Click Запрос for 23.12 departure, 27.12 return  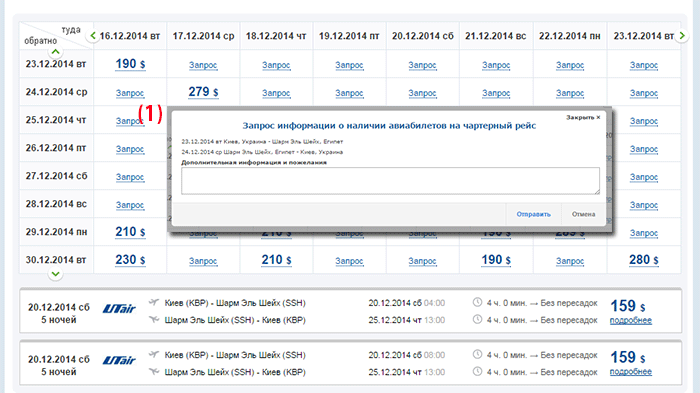point(644,177)
